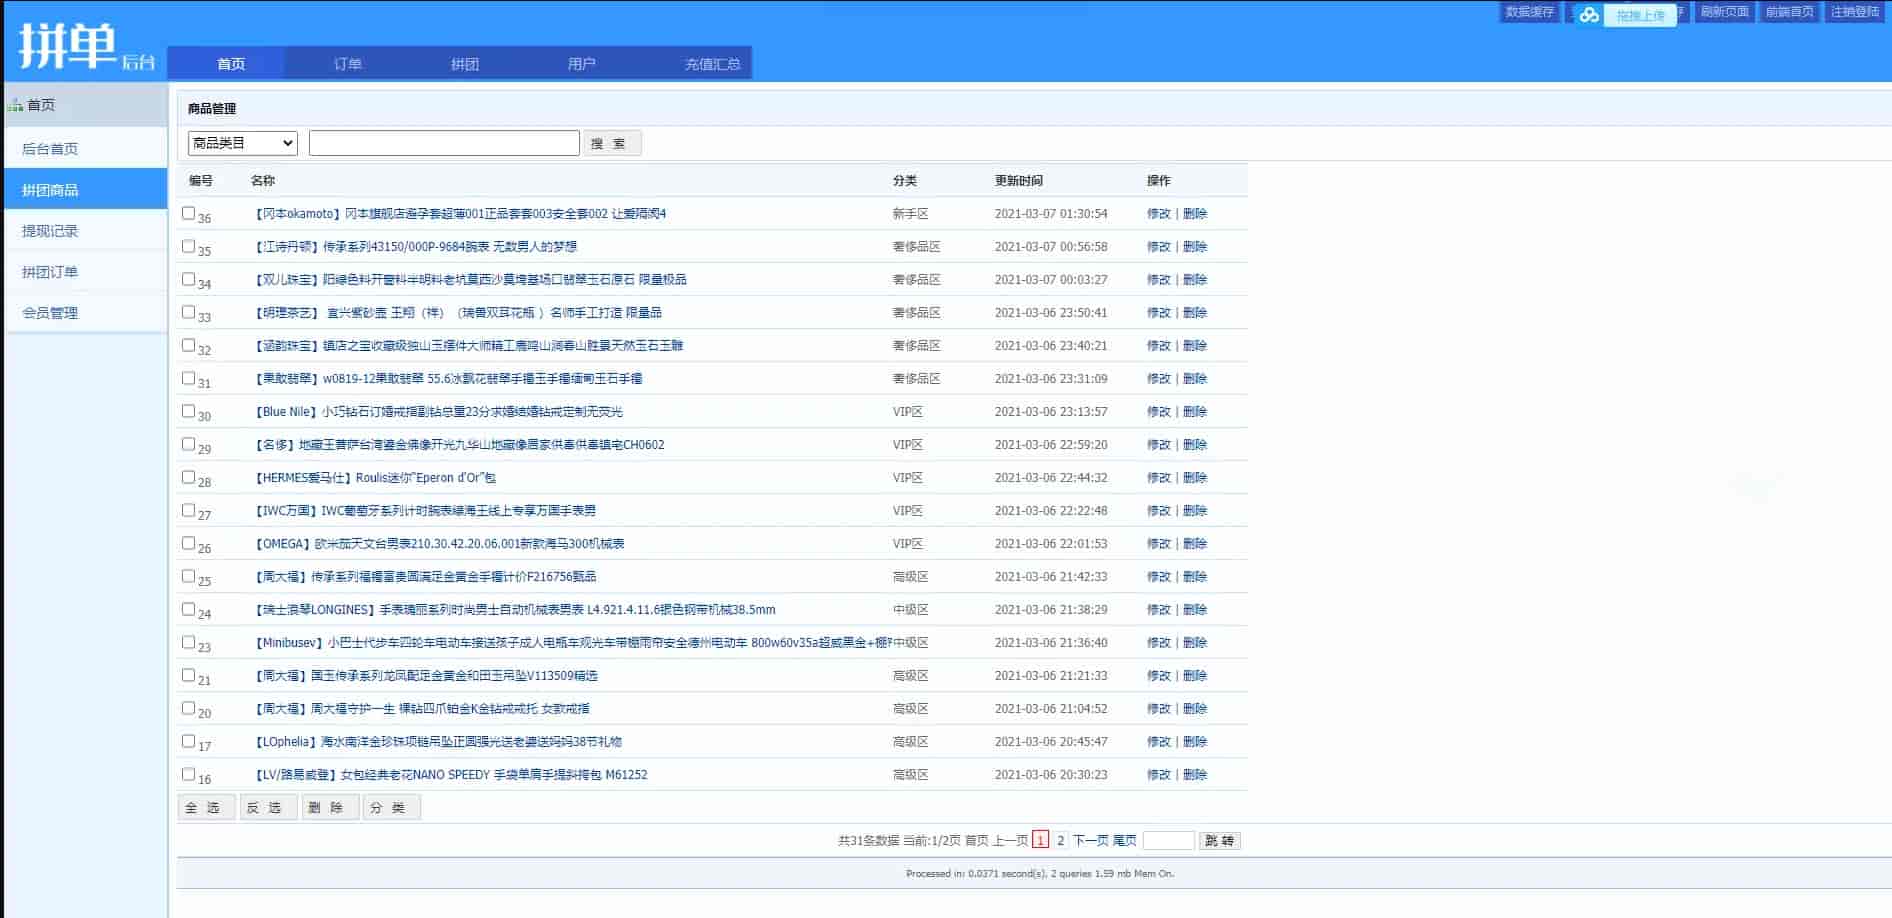This screenshot has width=1892, height=918.
Task: Focus the page-number jump input field
Action: coord(1168,841)
